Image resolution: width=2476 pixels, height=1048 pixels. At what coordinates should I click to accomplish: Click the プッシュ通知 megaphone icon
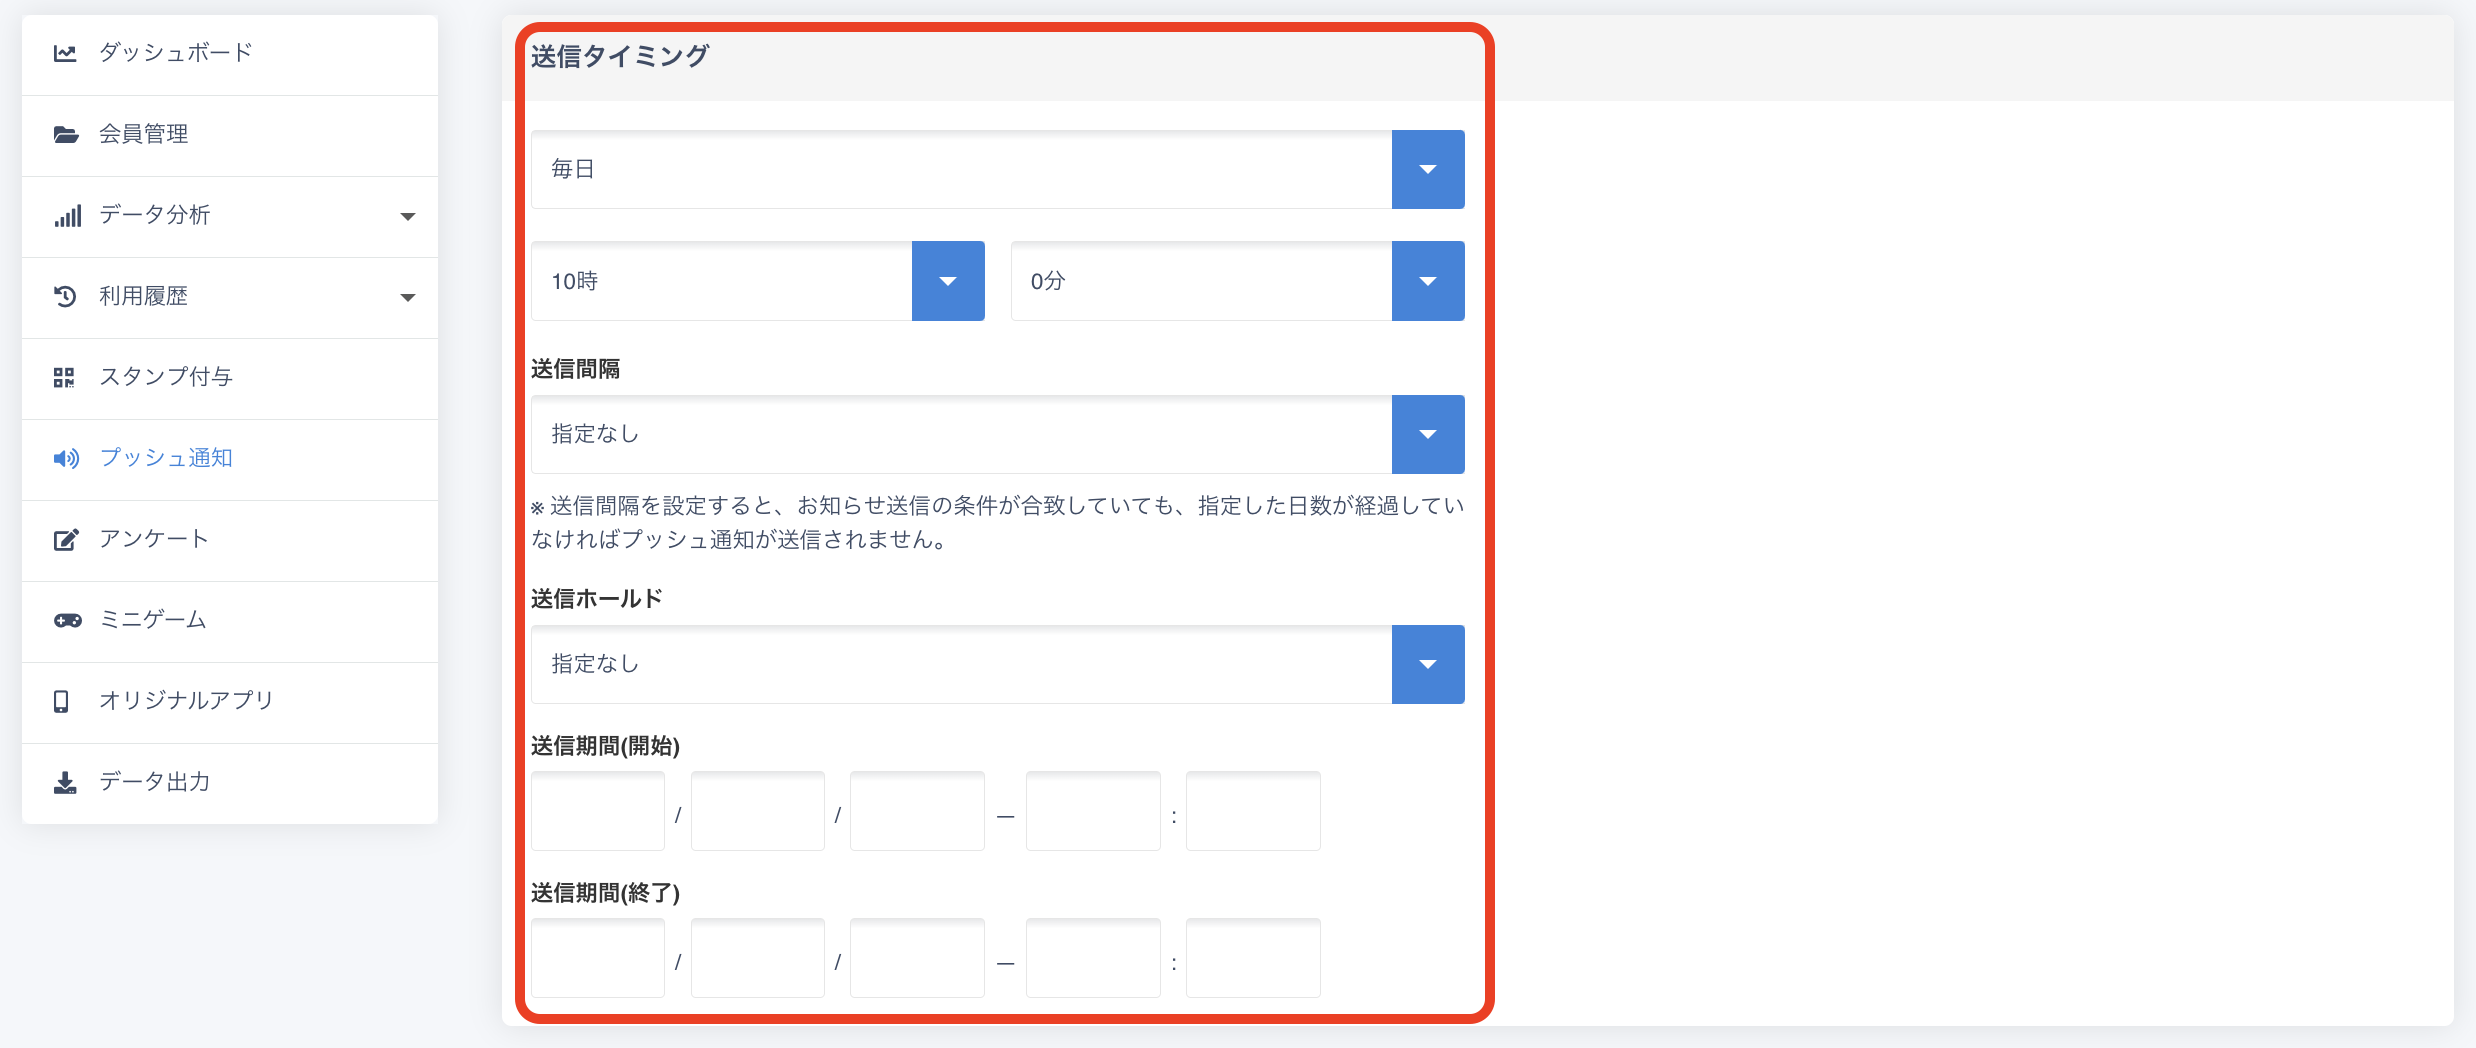tap(66, 458)
